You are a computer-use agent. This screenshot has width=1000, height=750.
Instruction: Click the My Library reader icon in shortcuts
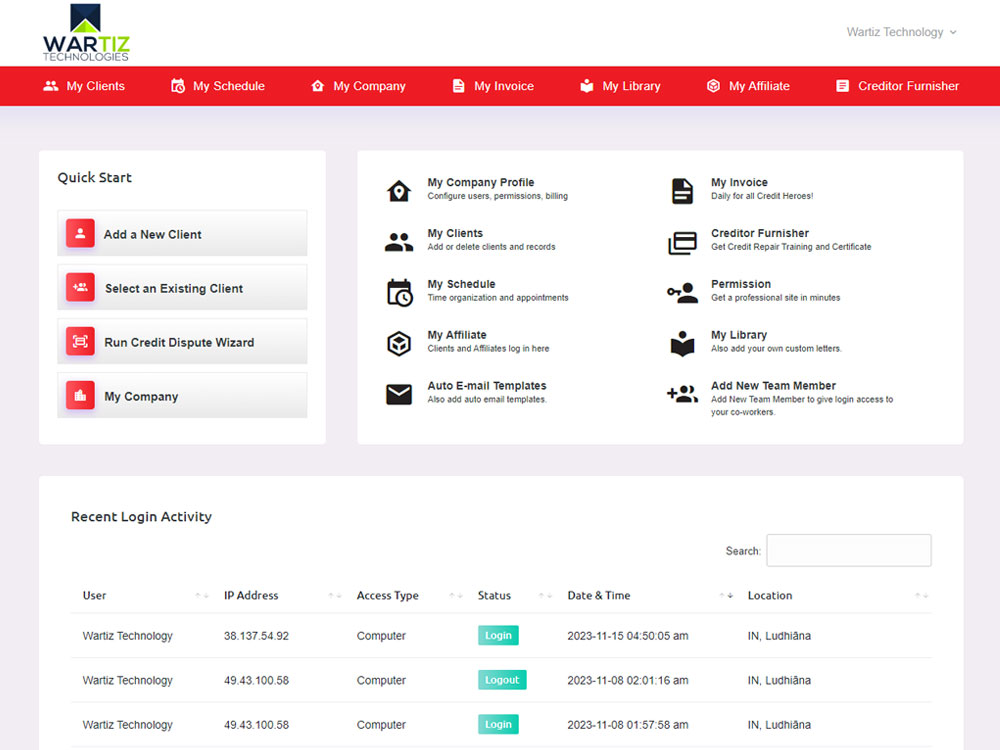pos(682,344)
